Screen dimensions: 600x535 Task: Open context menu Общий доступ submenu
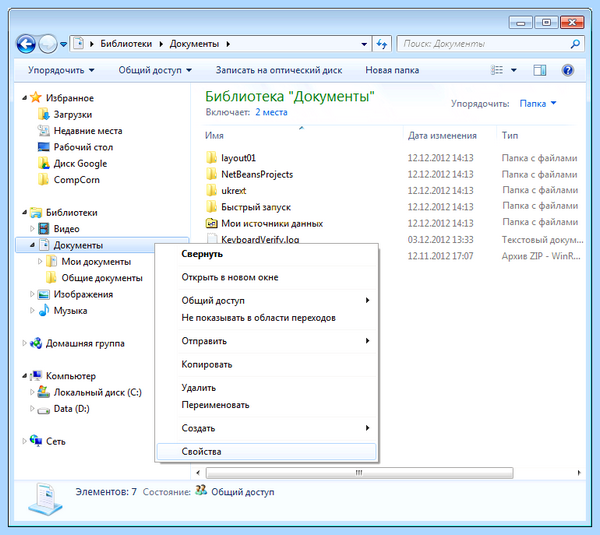(266, 301)
